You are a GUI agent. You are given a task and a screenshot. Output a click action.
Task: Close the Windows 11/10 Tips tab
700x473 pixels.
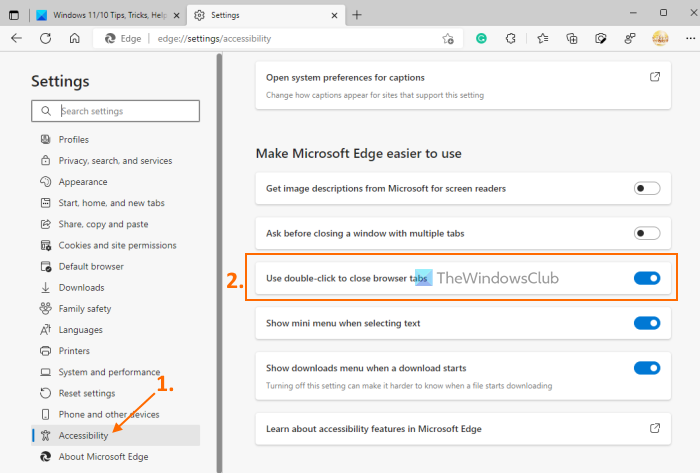176,16
